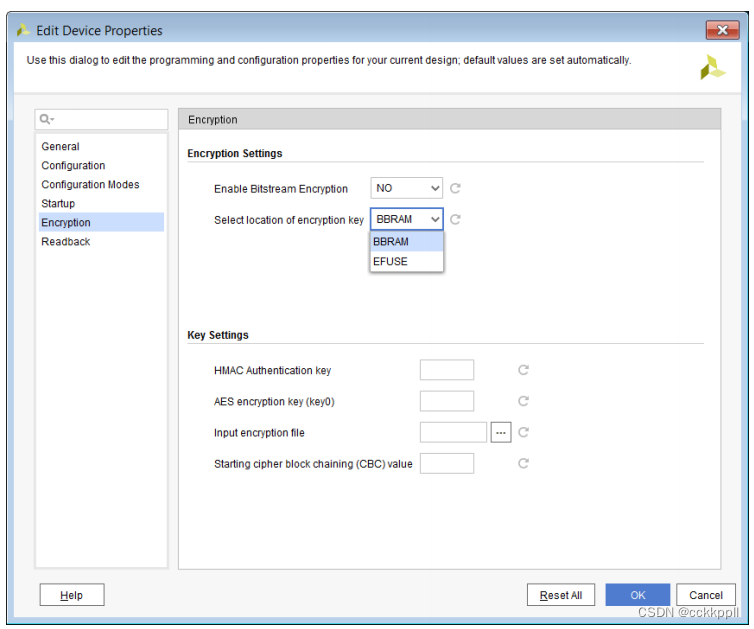Reset AES encryption key (key0) value
Viewport: 754px width, 629px height.
[523, 401]
